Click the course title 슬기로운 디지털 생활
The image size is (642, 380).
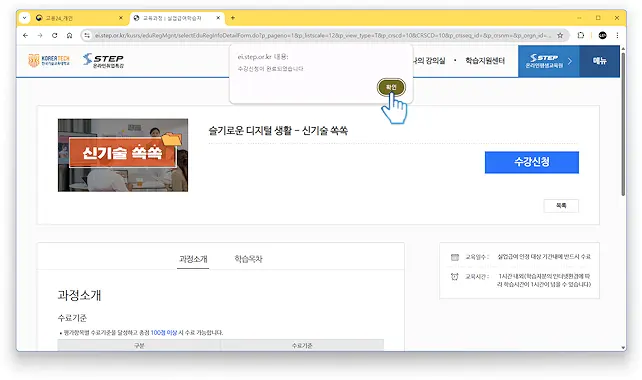[x=278, y=131]
